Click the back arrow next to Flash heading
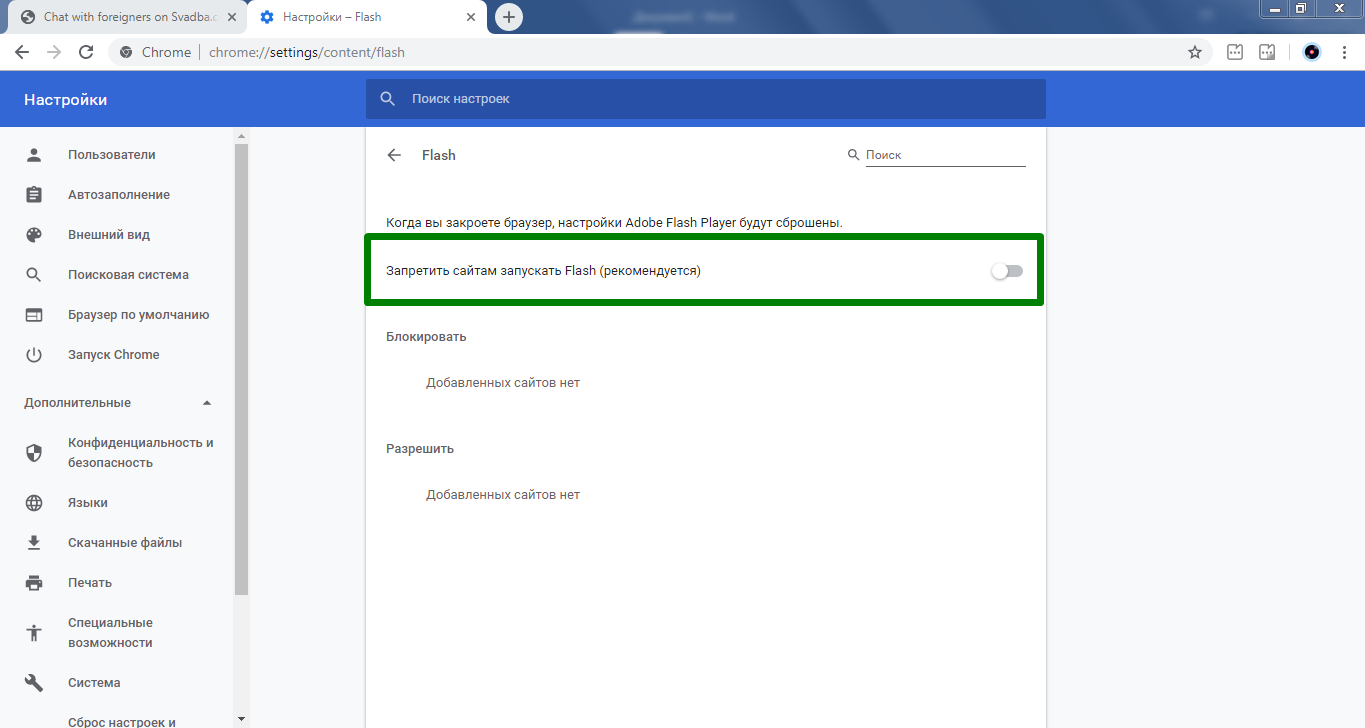Screen dimensions: 1365x728 394,155
